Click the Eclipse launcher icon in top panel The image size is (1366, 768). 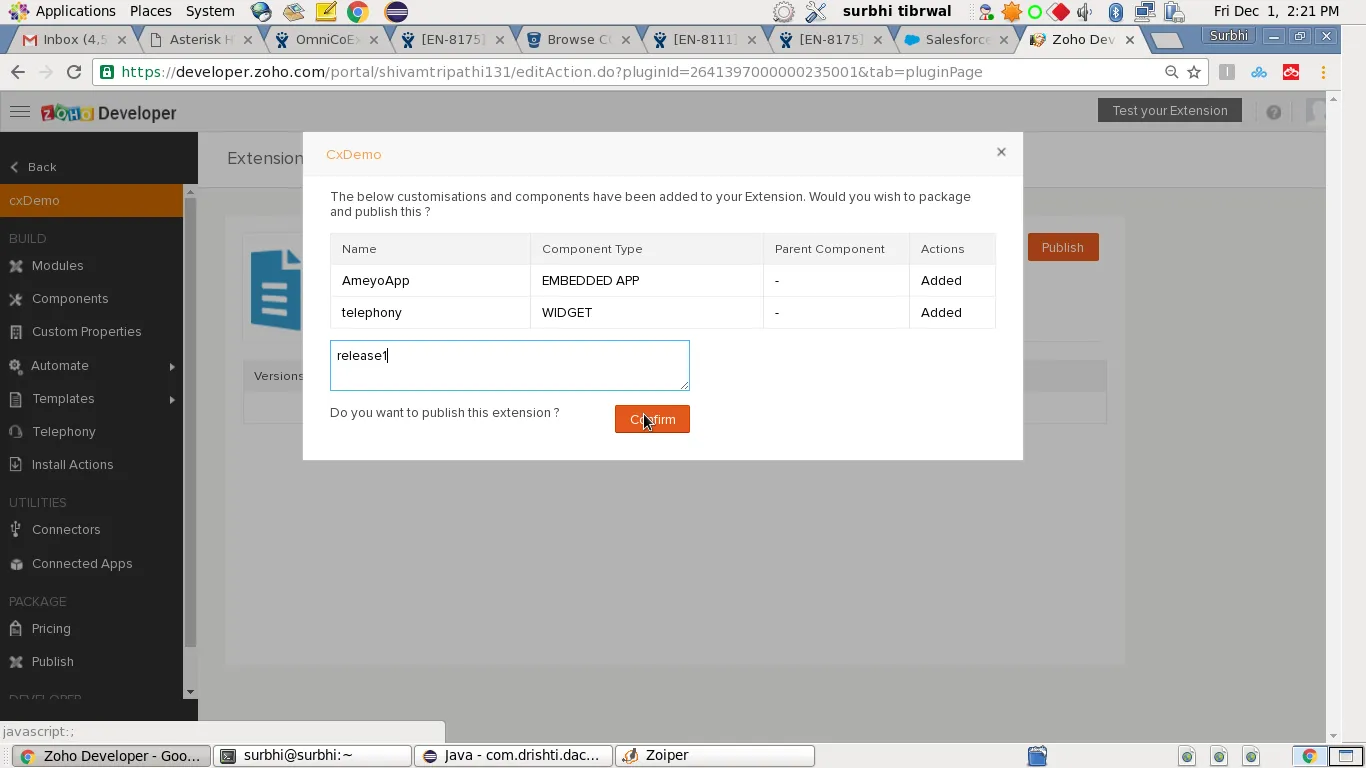[396, 12]
